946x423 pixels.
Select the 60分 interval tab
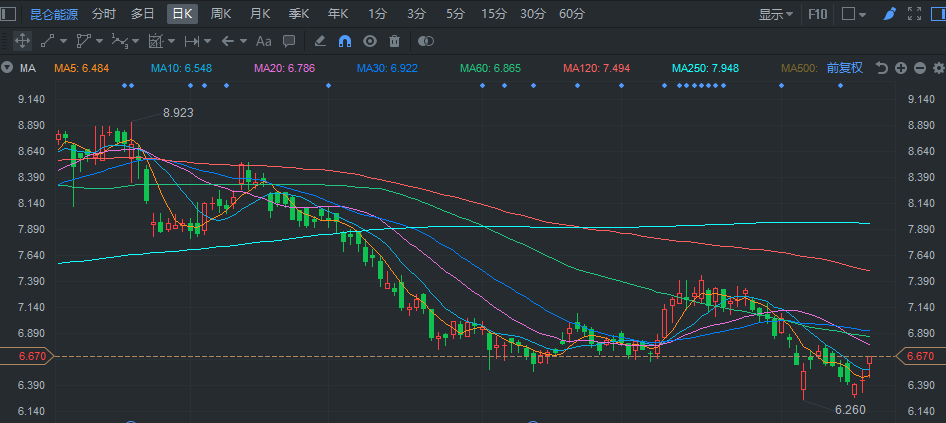coord(572,14)
